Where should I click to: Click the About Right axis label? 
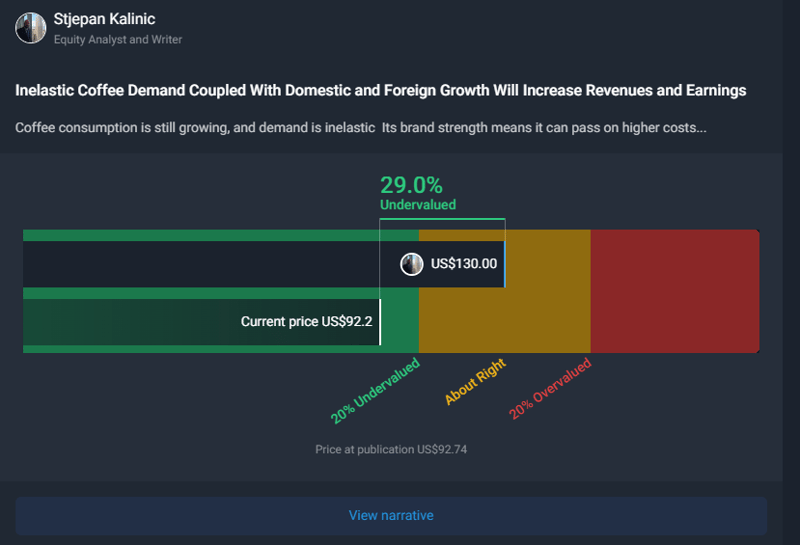[x=475, y=381]
